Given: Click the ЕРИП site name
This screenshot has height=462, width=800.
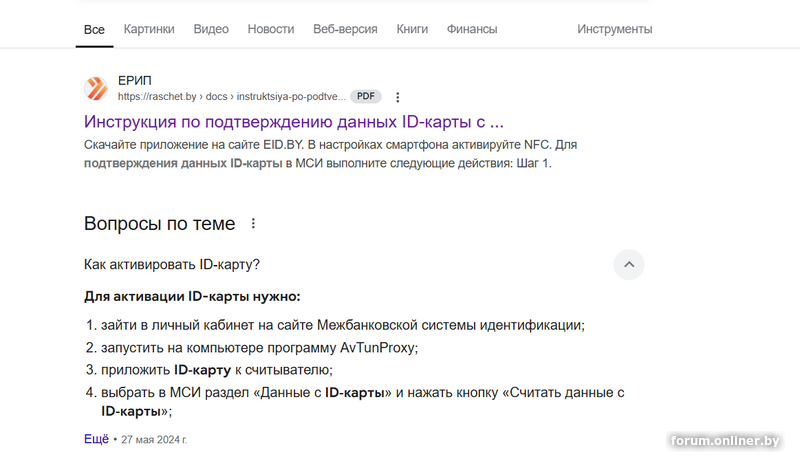Looking at the screenshot, I should (135, 81).
